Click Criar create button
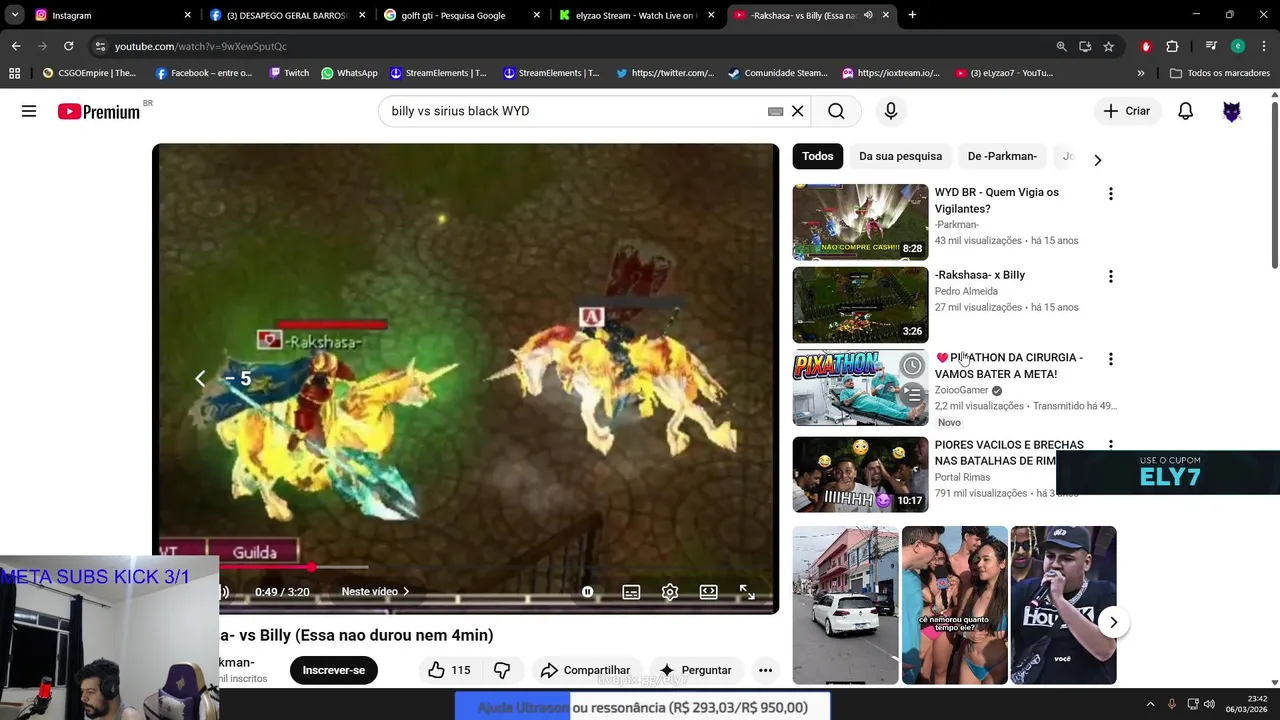This screenshot has width=1280, height=720. tap(1127, 111)
